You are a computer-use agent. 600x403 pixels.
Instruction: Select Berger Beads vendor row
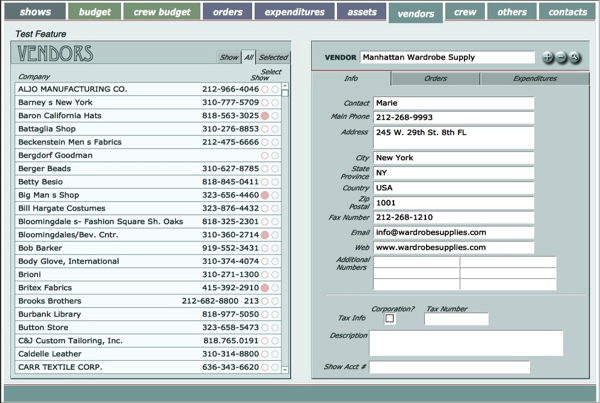tap(148, 169)
